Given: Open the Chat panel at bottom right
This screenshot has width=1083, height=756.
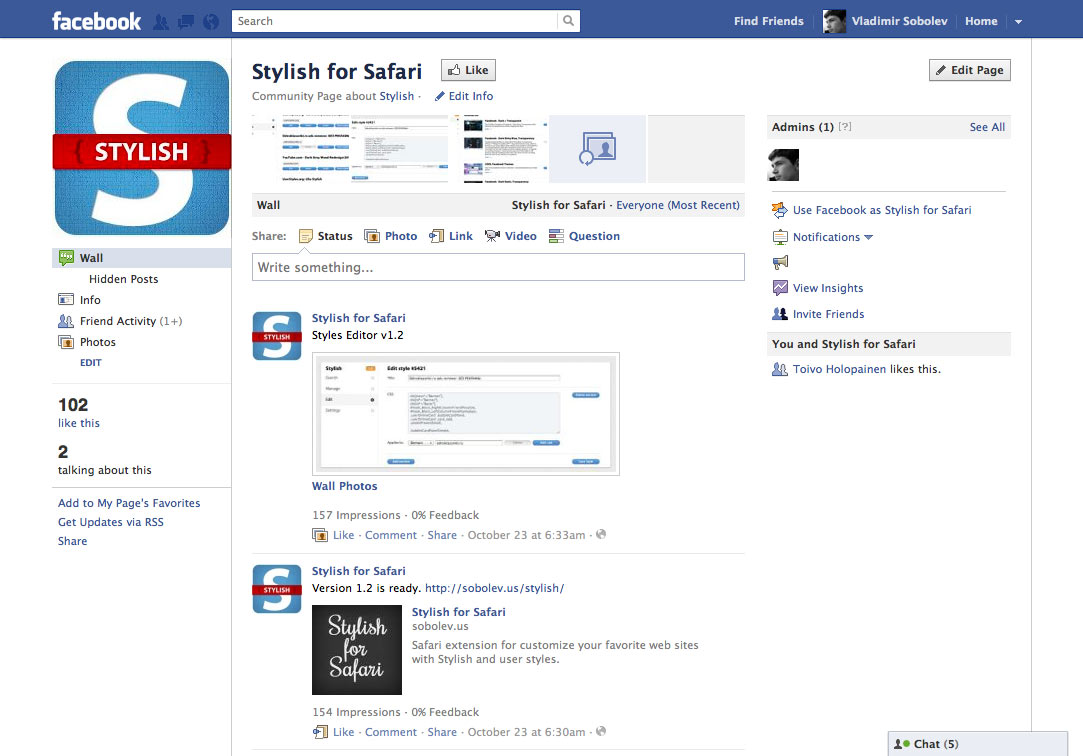Looking at the screenshot, I should [926, 744].
